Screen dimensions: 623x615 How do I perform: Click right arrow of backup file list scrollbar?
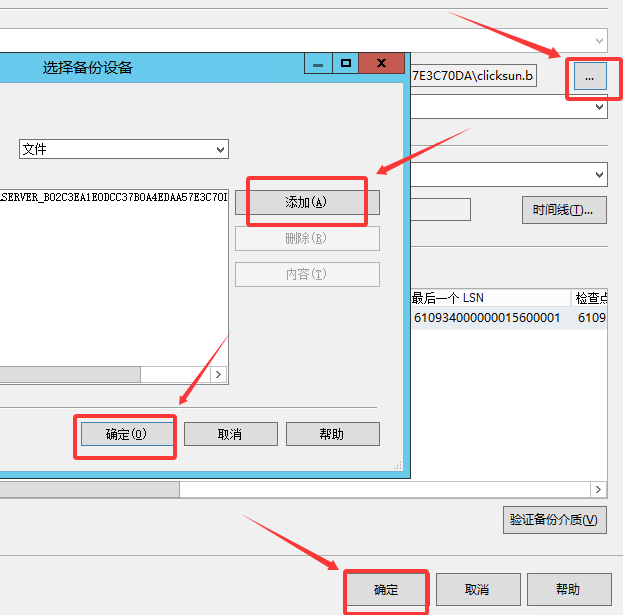[x=219, y=374]
